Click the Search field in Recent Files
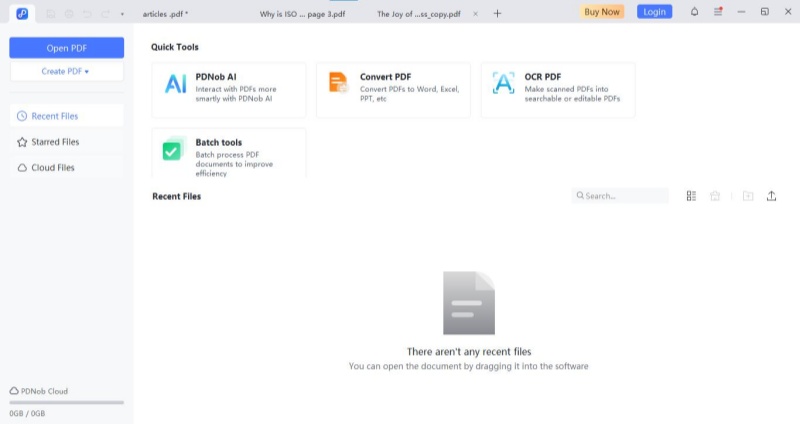Image resolution: width=800 pixels, height=424 pixels. coord(620,195)
